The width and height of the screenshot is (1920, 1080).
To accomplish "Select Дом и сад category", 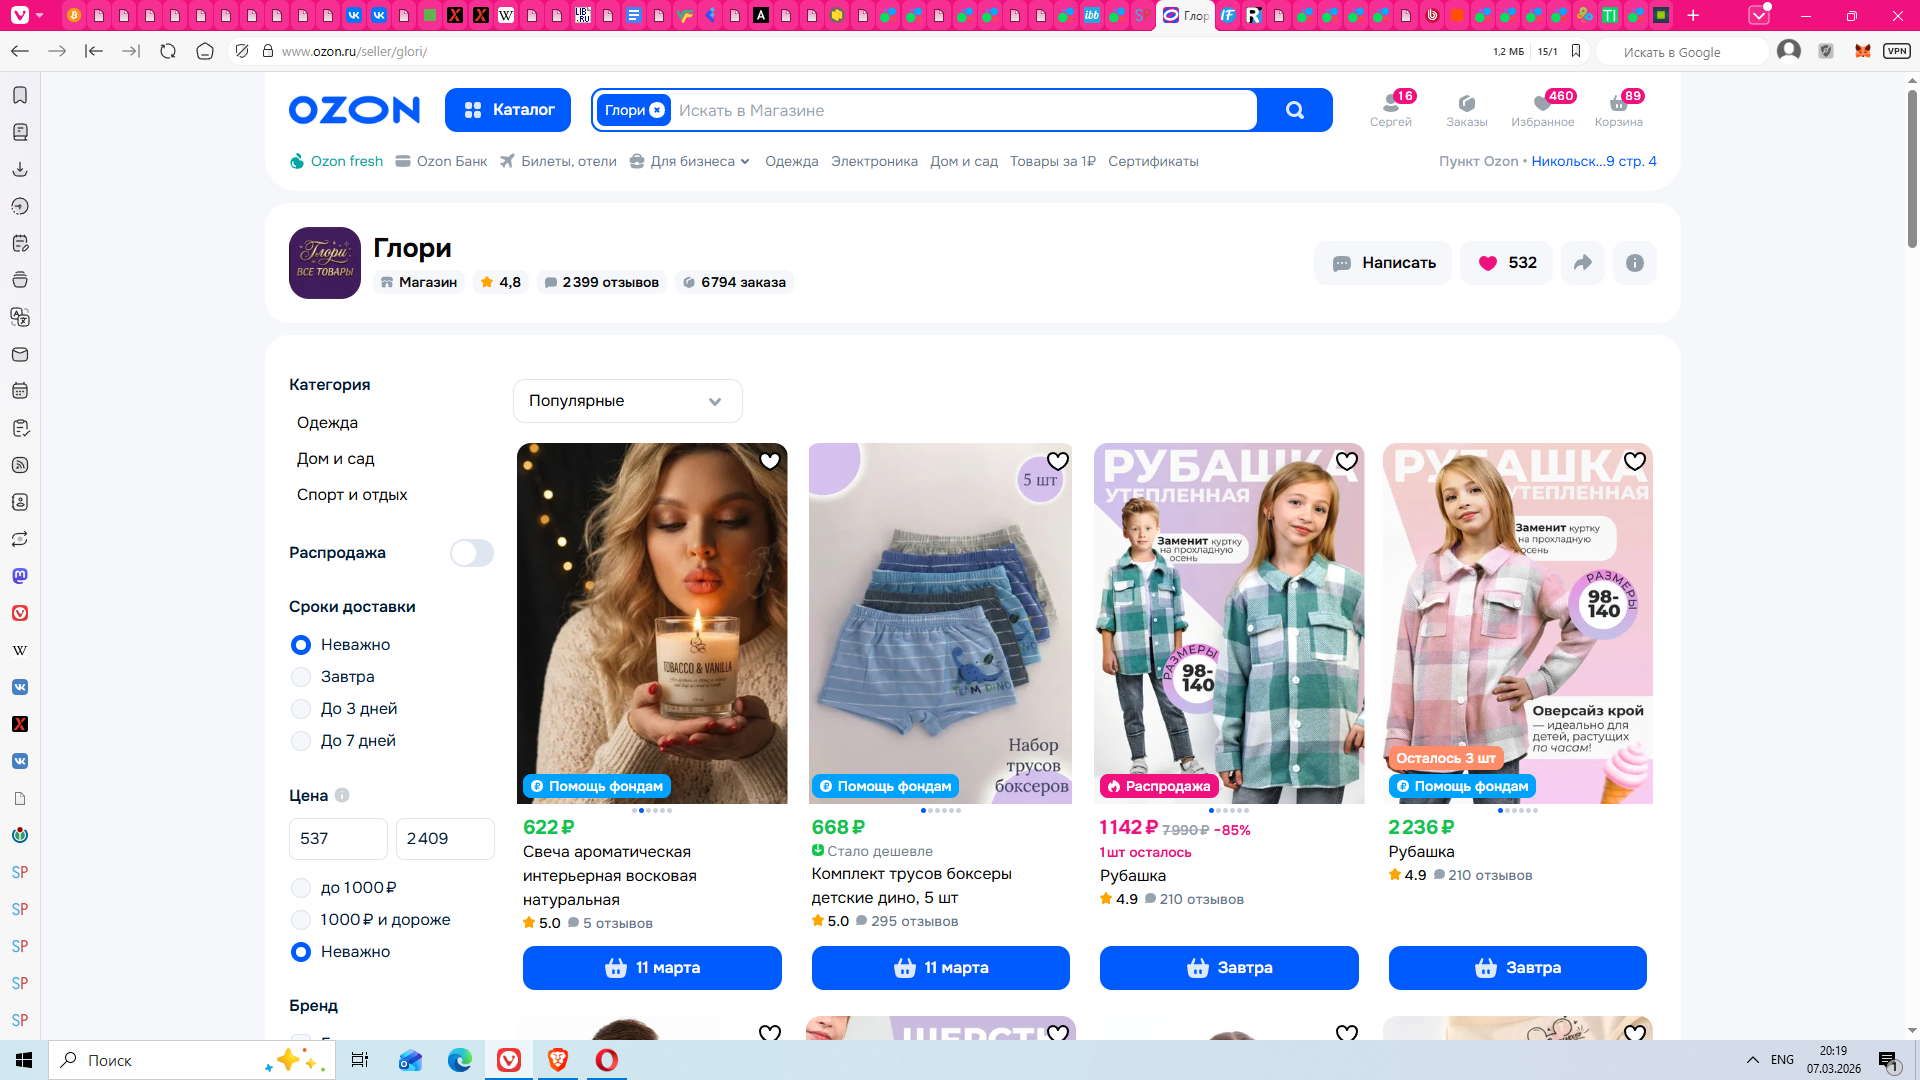I will click(335, 459).
